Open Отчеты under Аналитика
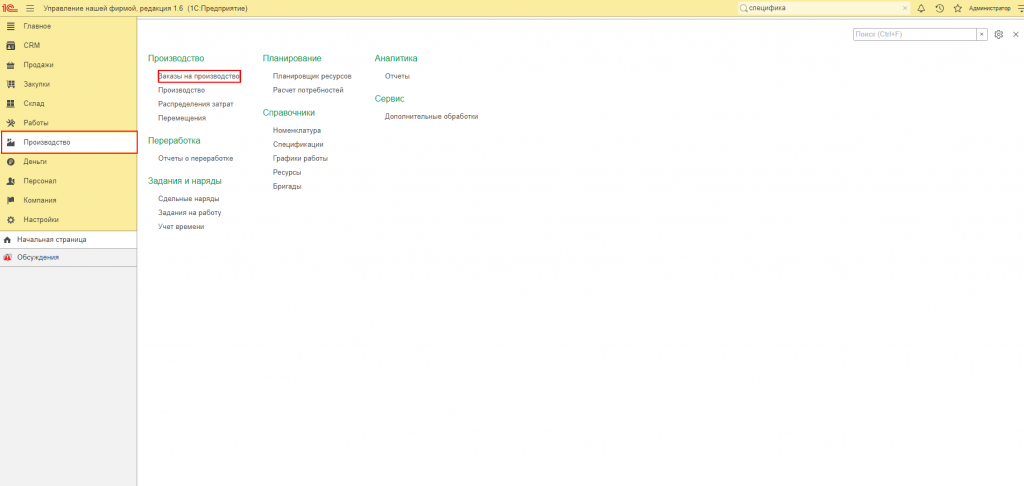The image size is (1024, 486). point(398,76)
